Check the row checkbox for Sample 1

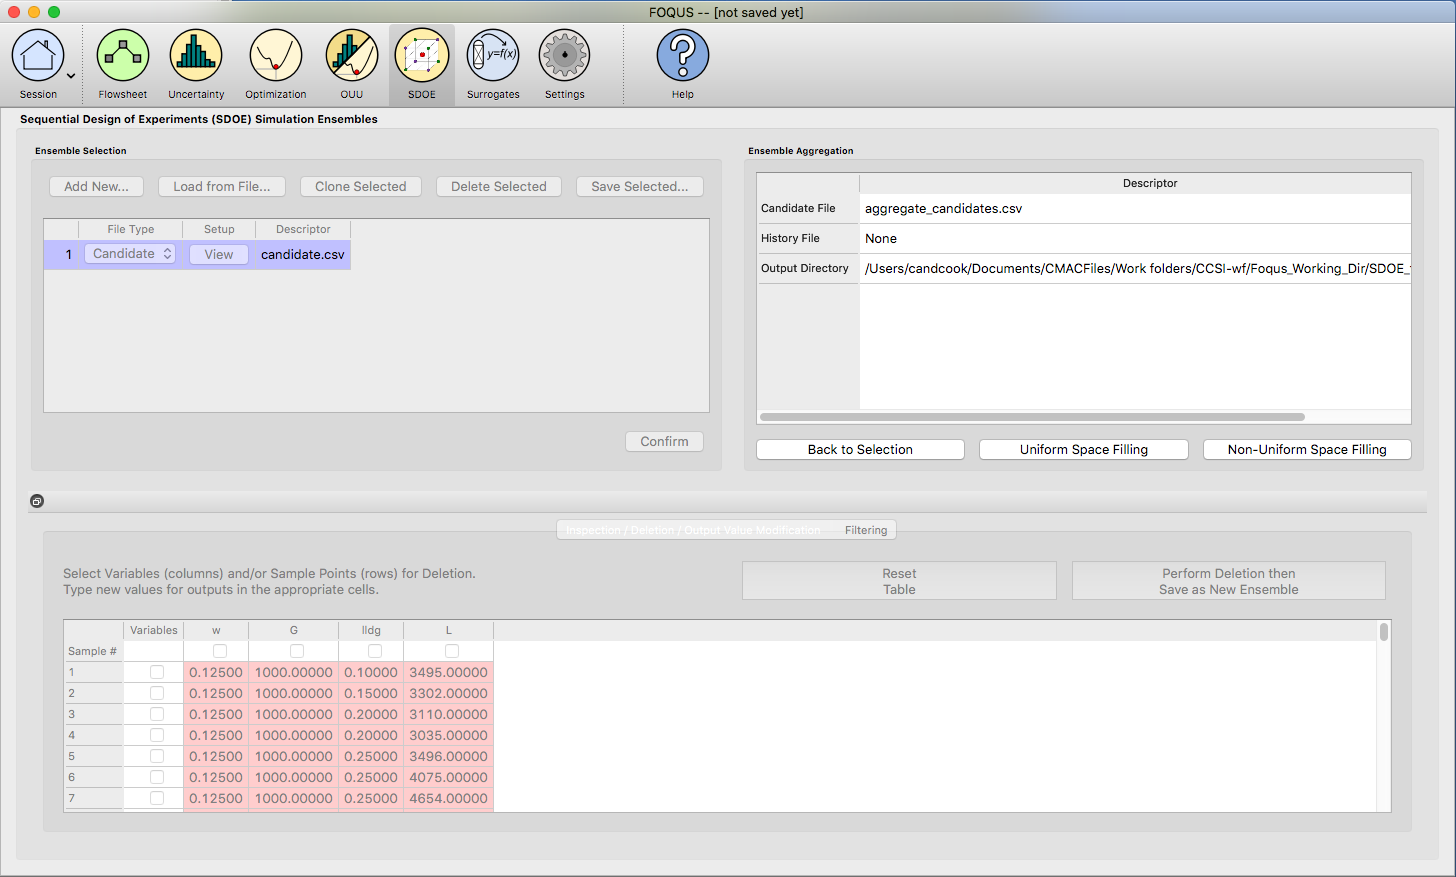[157, 672]
